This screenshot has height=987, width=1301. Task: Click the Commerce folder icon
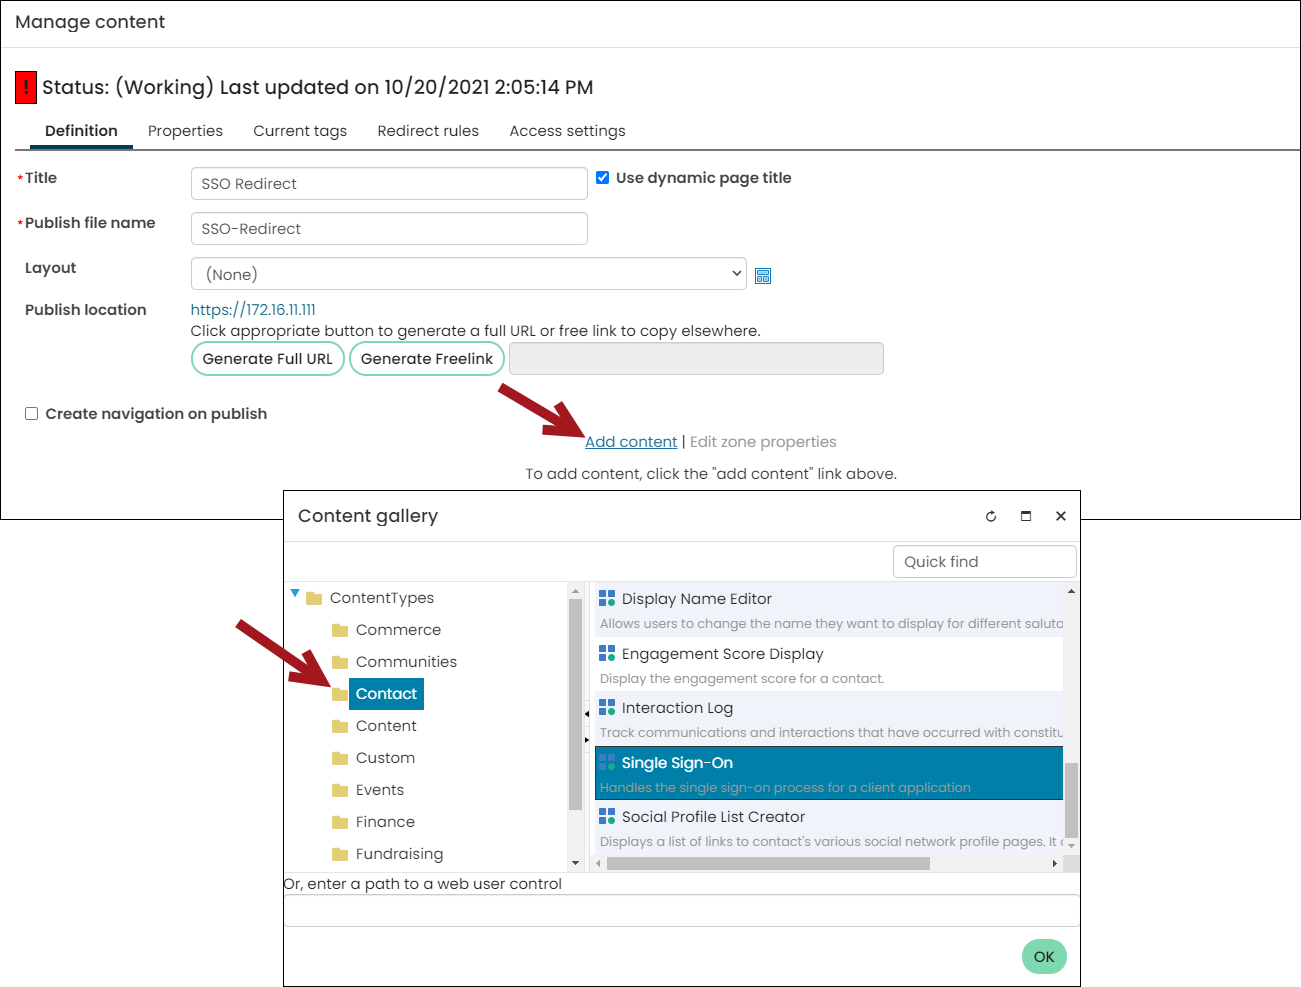tap(340, 630)
